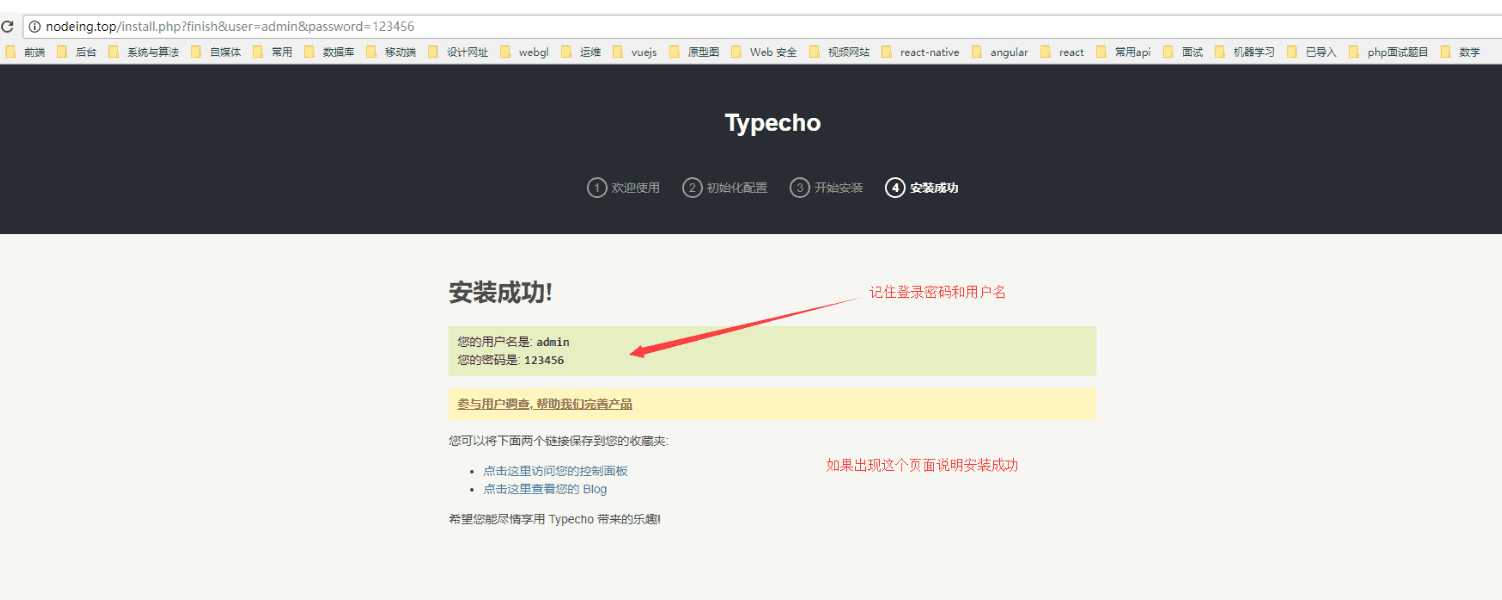Viewport: 1502px width, 600px height.
Task: Select step 4 安装成功
Action: (922, 188)
